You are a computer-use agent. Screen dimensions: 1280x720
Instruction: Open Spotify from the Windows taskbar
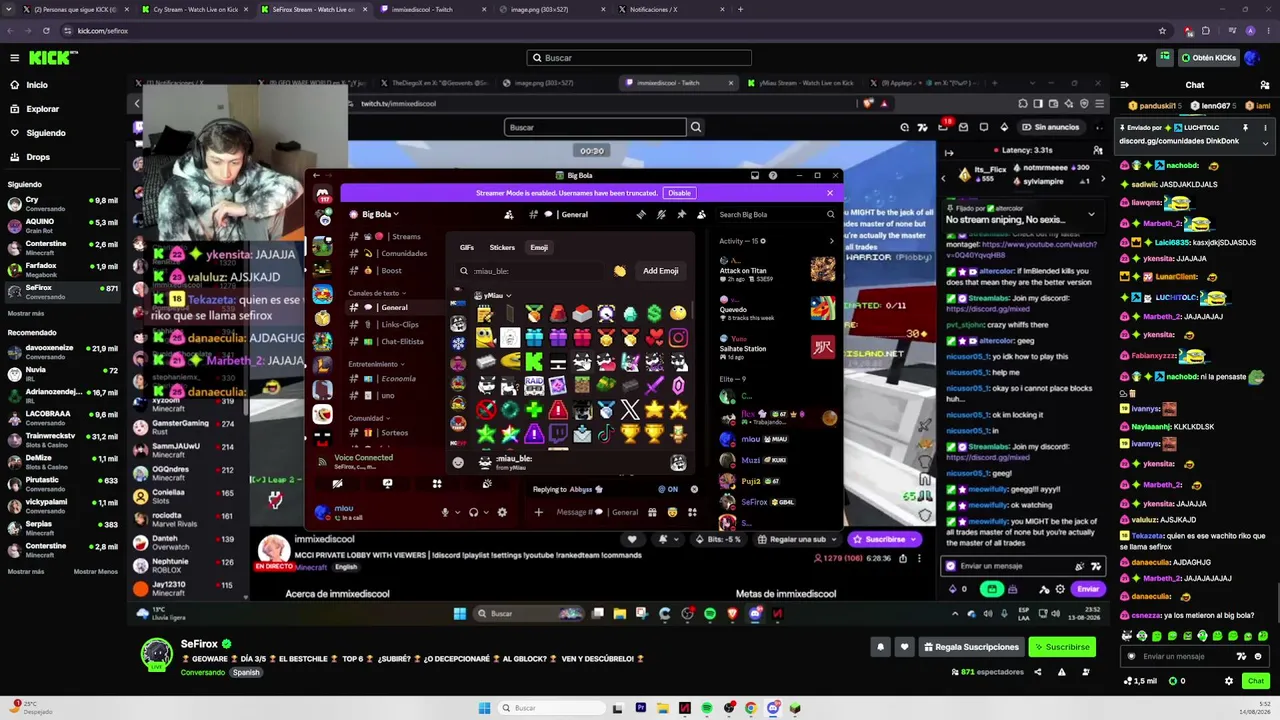tap(707, 708)
